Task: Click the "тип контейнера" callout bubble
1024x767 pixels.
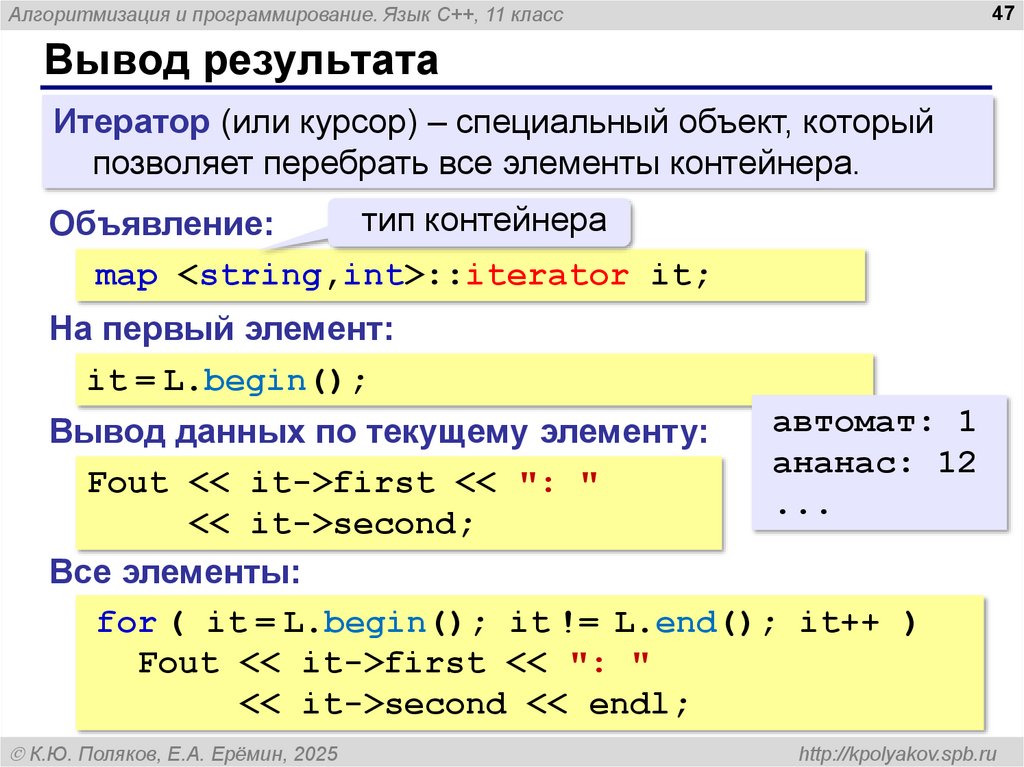Action: click(x=483, y=221)
